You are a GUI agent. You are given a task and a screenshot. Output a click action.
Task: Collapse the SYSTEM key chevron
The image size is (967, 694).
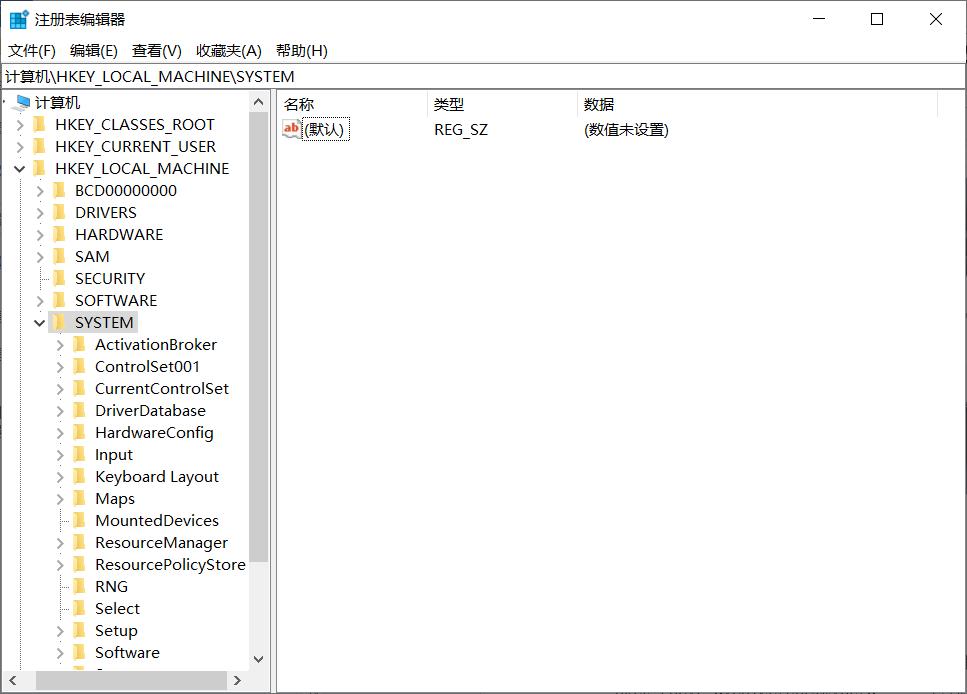[x=40, y=322]
